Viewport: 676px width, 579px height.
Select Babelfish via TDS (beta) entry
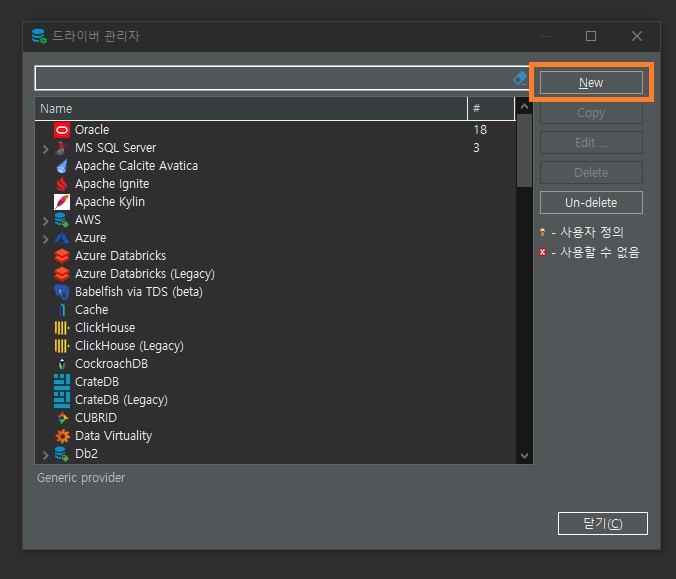tap(275, 292)
